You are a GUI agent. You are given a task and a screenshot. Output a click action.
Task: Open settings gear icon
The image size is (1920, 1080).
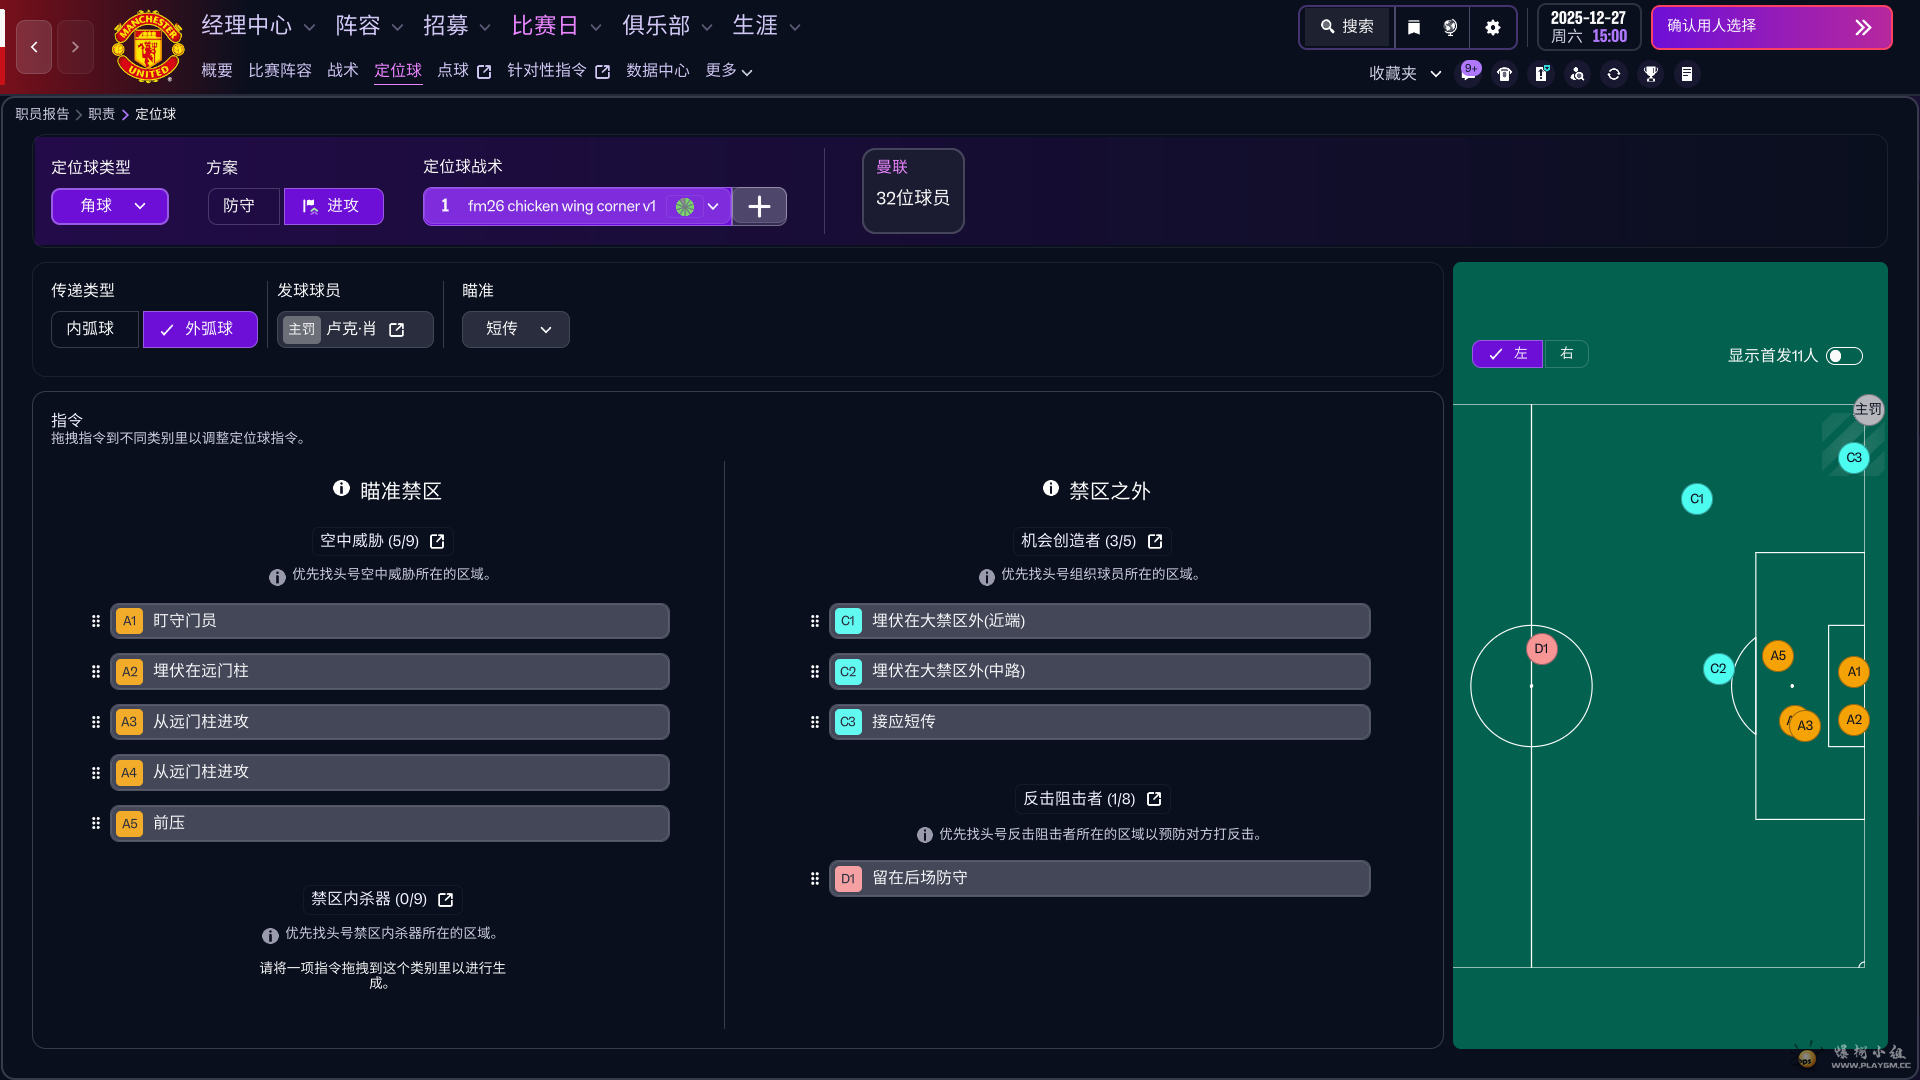(x=1492, y=27)
